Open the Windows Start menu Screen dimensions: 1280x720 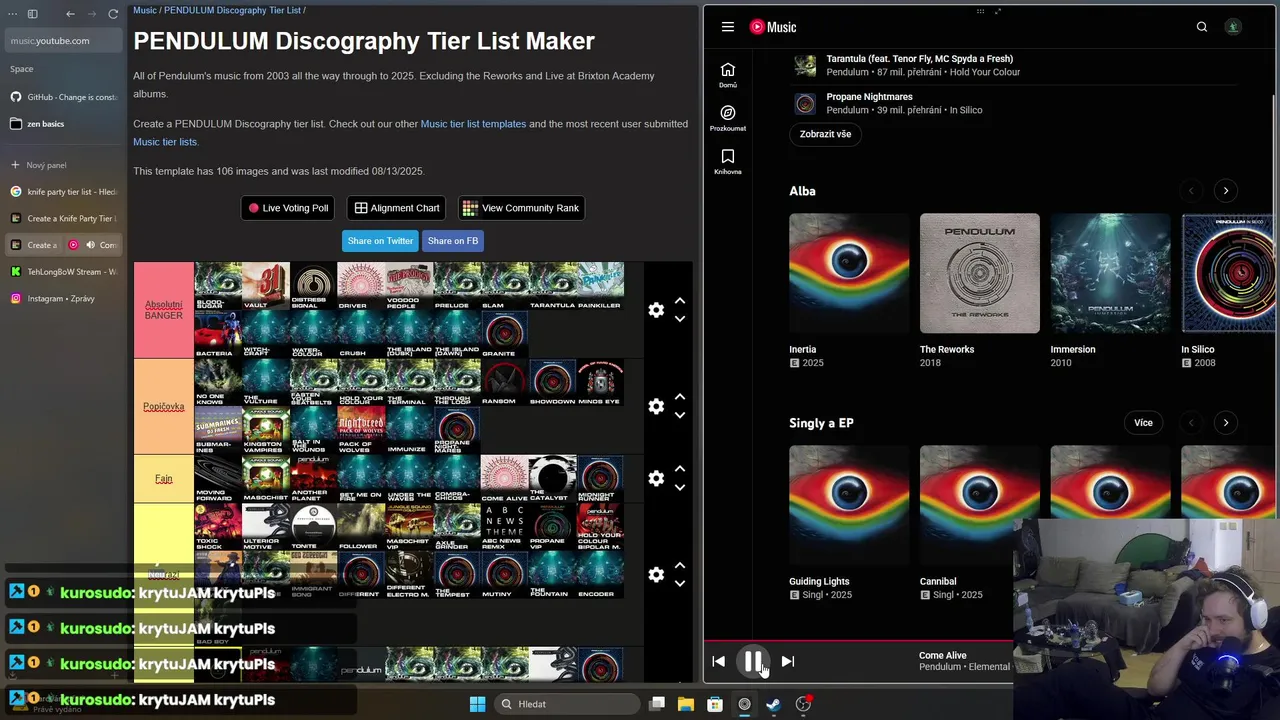(477, 704)
